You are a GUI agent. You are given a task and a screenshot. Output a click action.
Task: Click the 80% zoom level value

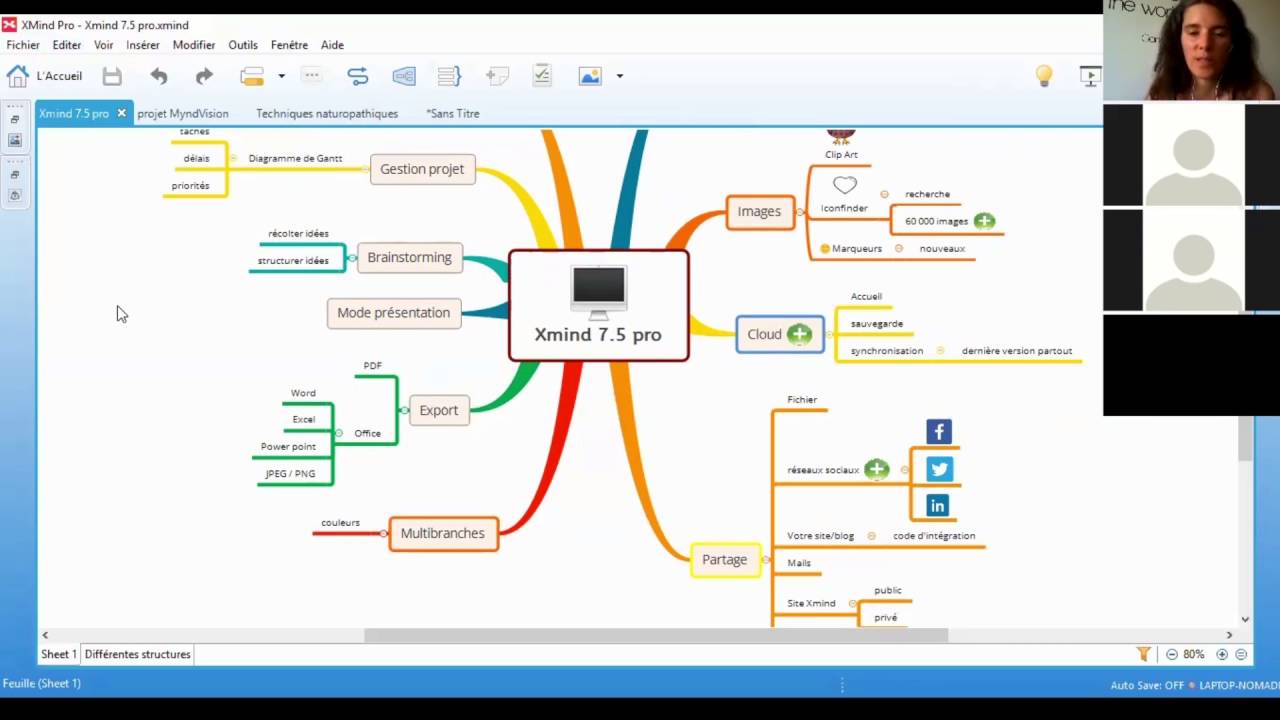[1194, 654]
